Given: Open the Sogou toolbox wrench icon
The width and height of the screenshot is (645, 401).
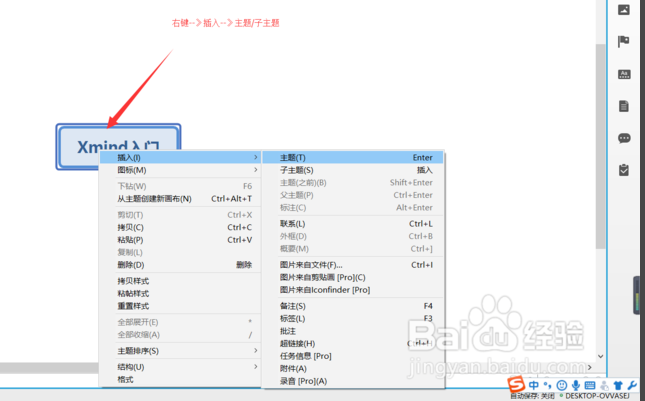Looking at the screenshot, I should pos(632,385).
